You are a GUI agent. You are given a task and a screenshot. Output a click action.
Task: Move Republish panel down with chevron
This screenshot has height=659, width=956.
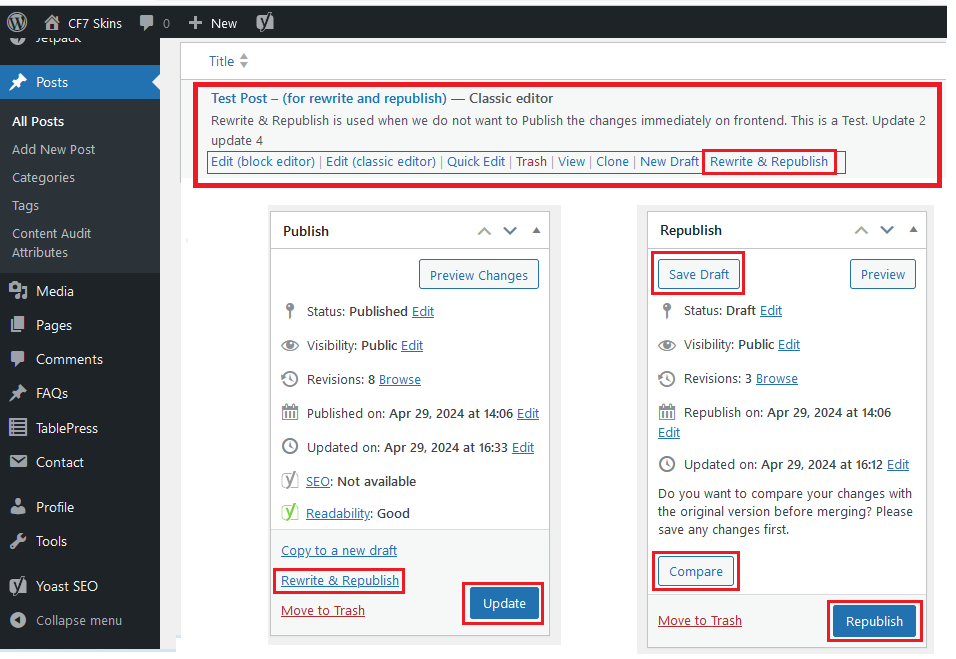pos(887,230)
